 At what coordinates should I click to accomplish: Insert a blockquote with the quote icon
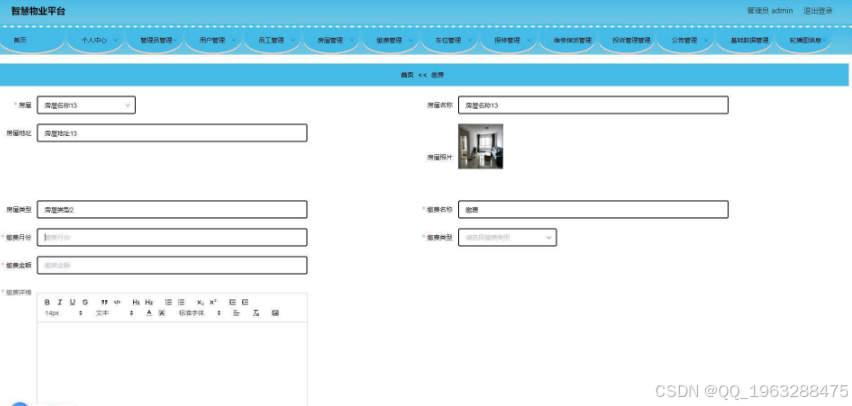104,302
